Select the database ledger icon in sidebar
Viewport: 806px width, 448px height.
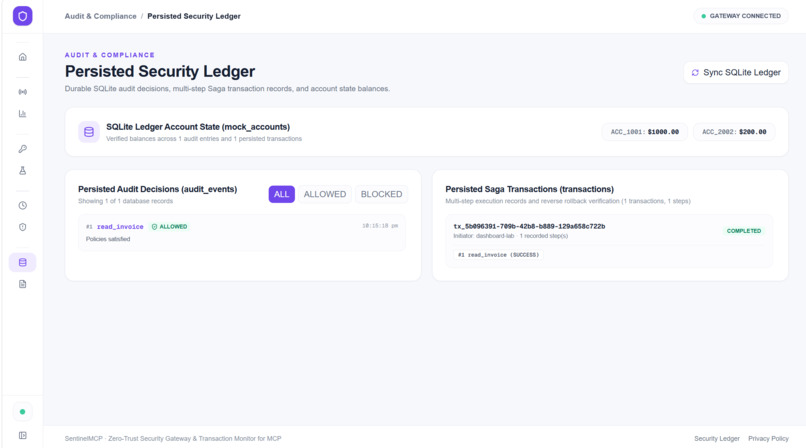tap(23, 263)
